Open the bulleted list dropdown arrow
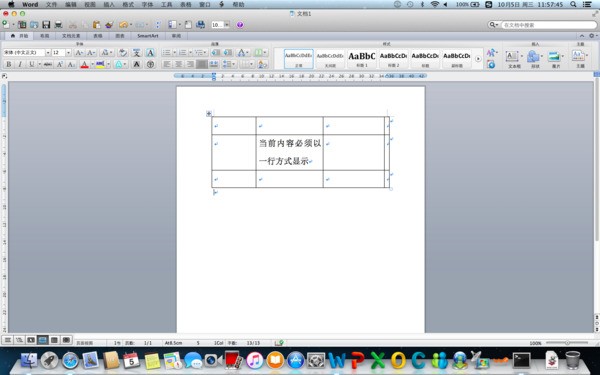 coord(174,52)
